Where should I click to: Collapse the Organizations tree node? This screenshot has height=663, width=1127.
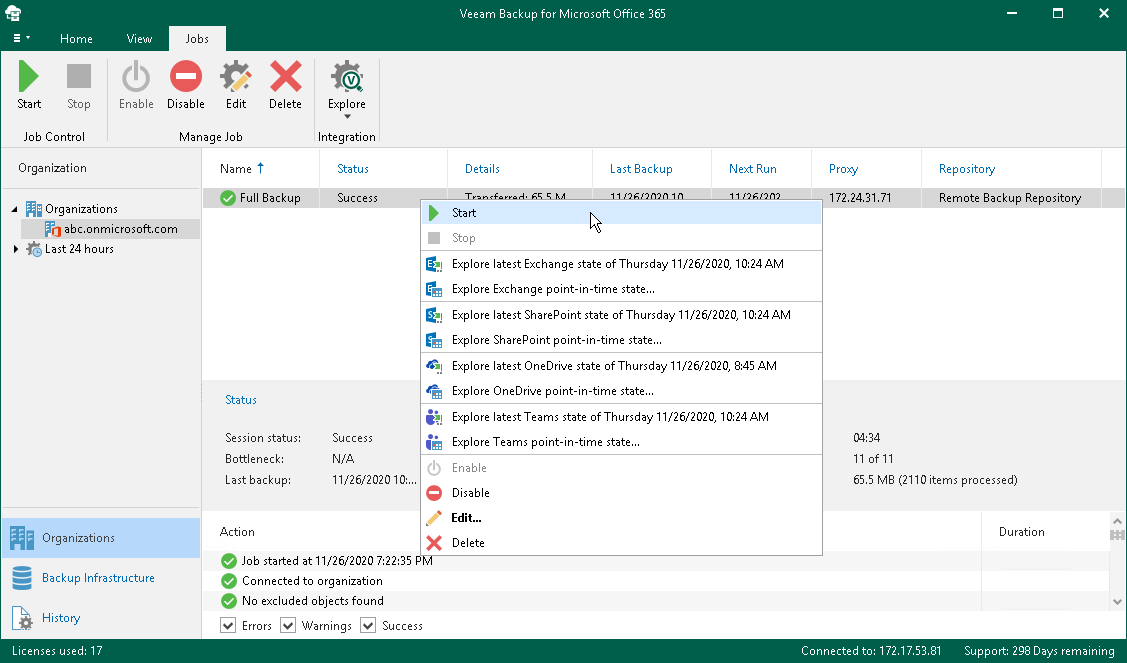click(x=15, y=209)
